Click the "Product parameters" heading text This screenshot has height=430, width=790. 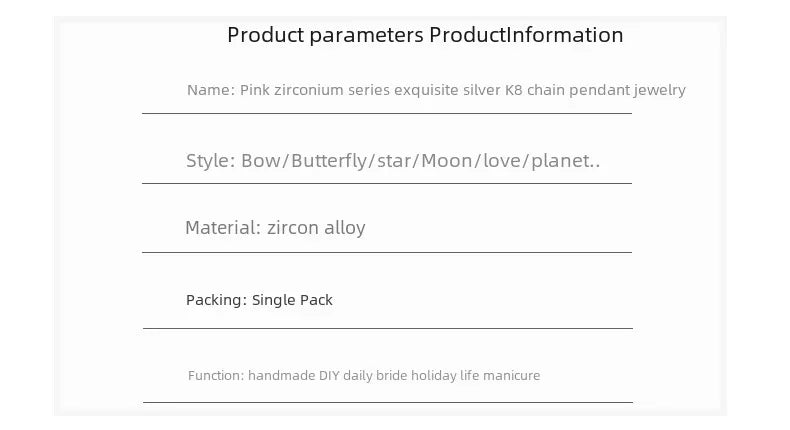(x=326, y=35)
